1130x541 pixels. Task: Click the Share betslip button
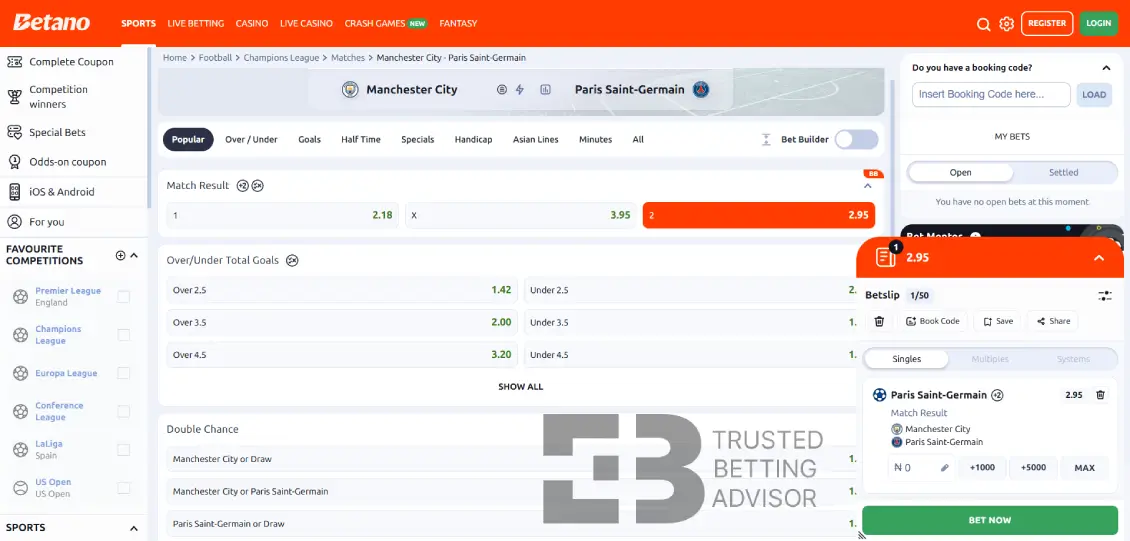[1053, 321]
